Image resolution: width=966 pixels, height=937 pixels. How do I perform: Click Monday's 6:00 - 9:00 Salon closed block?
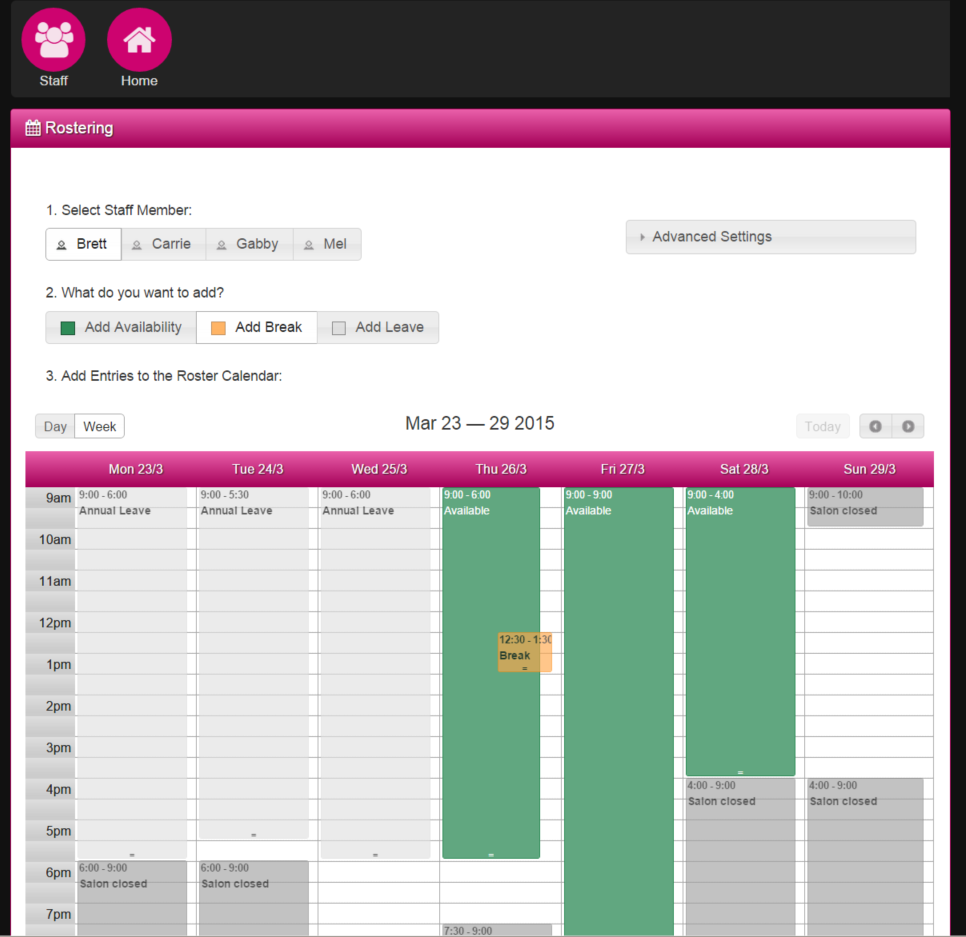[132, 898]
